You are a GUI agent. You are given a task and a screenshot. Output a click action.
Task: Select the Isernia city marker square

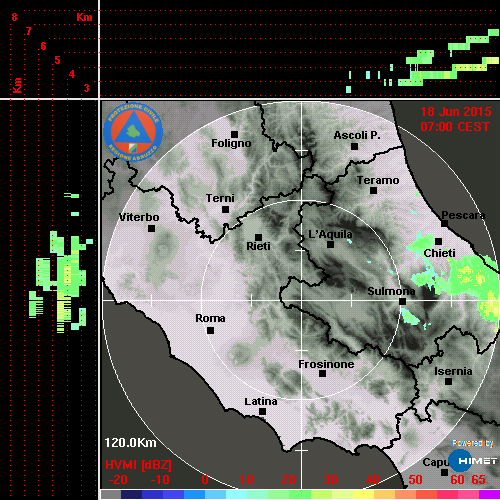pos(449,381)
